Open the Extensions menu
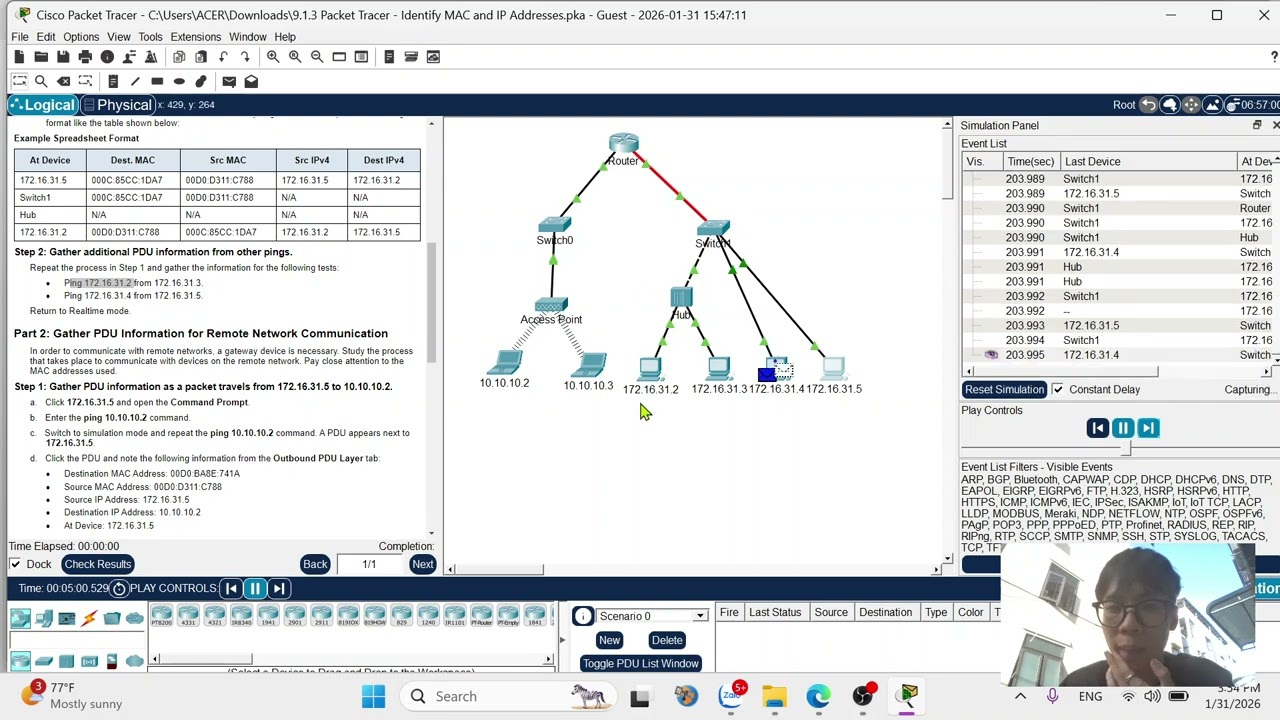This screenshot has height=720, width=1280. [x=195, y=37]
